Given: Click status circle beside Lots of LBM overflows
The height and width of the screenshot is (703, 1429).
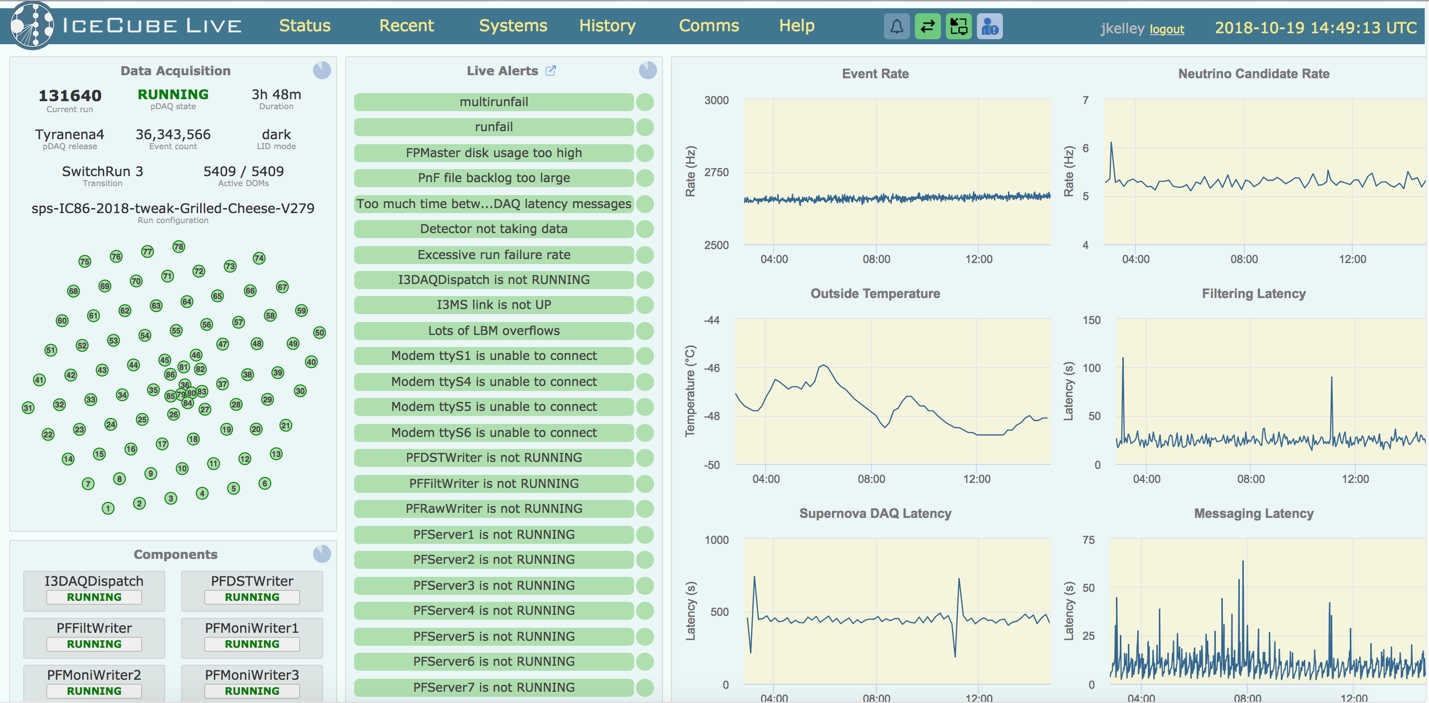Looking at the screenshot, I should coord(645,331).
